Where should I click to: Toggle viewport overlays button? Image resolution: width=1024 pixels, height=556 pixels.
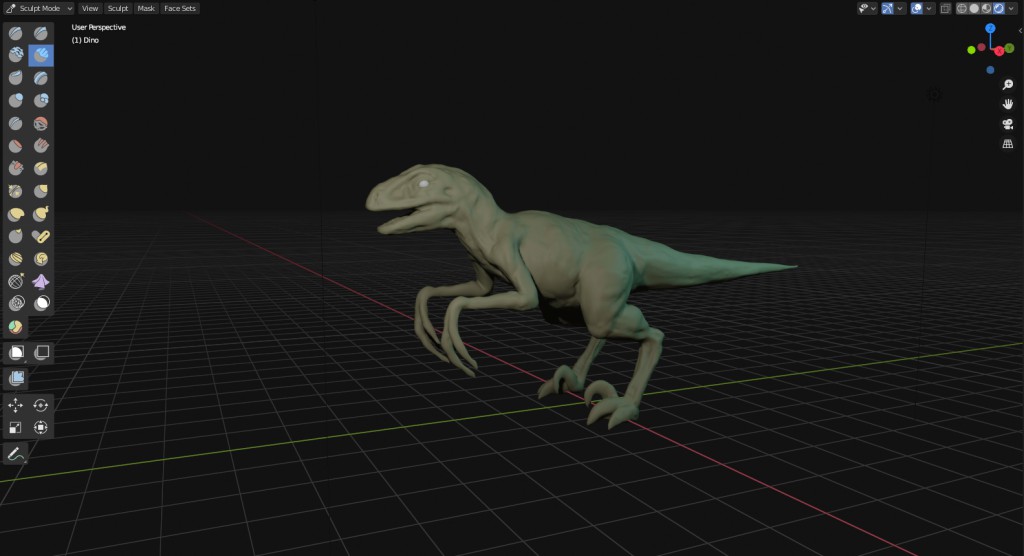click(x=916, y=8)
